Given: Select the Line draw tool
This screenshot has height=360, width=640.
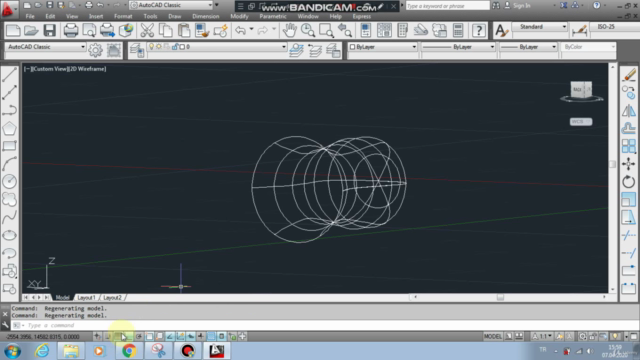Looking at the screenshot, I should (9, 74).
